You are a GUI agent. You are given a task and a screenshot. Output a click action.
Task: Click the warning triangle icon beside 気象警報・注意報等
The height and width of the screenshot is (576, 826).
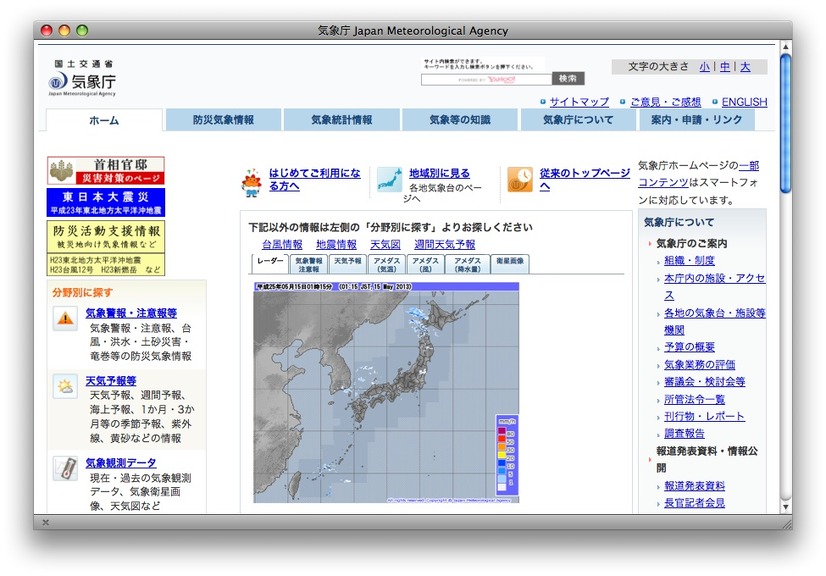(65, 318)
